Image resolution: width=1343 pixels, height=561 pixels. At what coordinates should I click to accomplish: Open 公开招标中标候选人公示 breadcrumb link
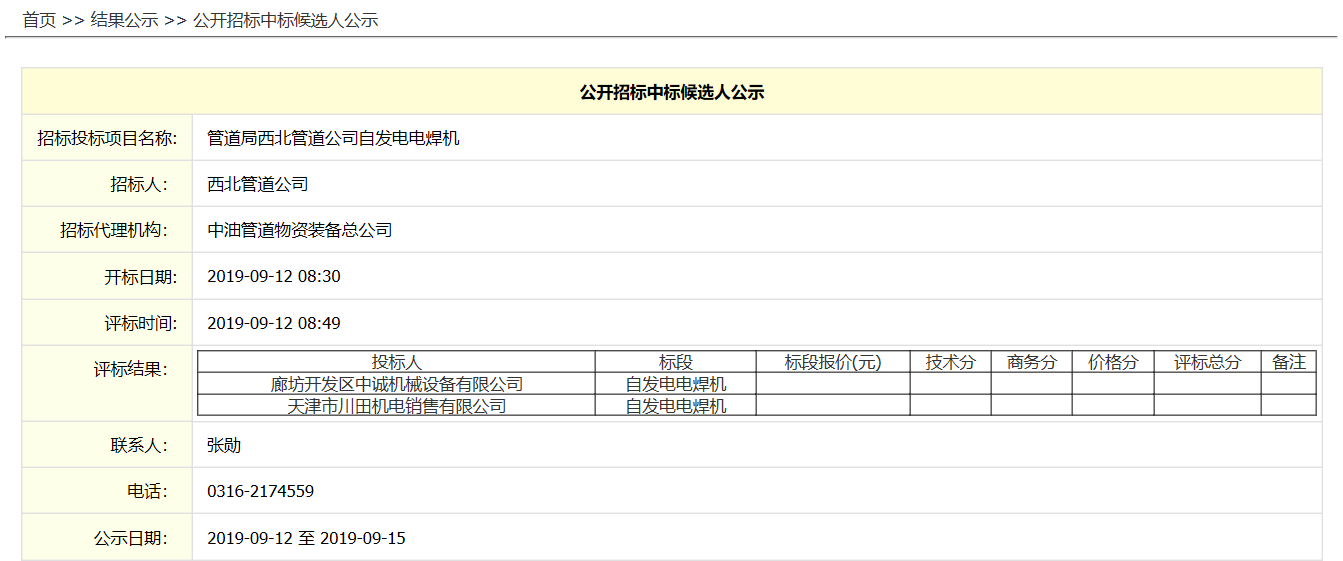[x=285, y=20]
